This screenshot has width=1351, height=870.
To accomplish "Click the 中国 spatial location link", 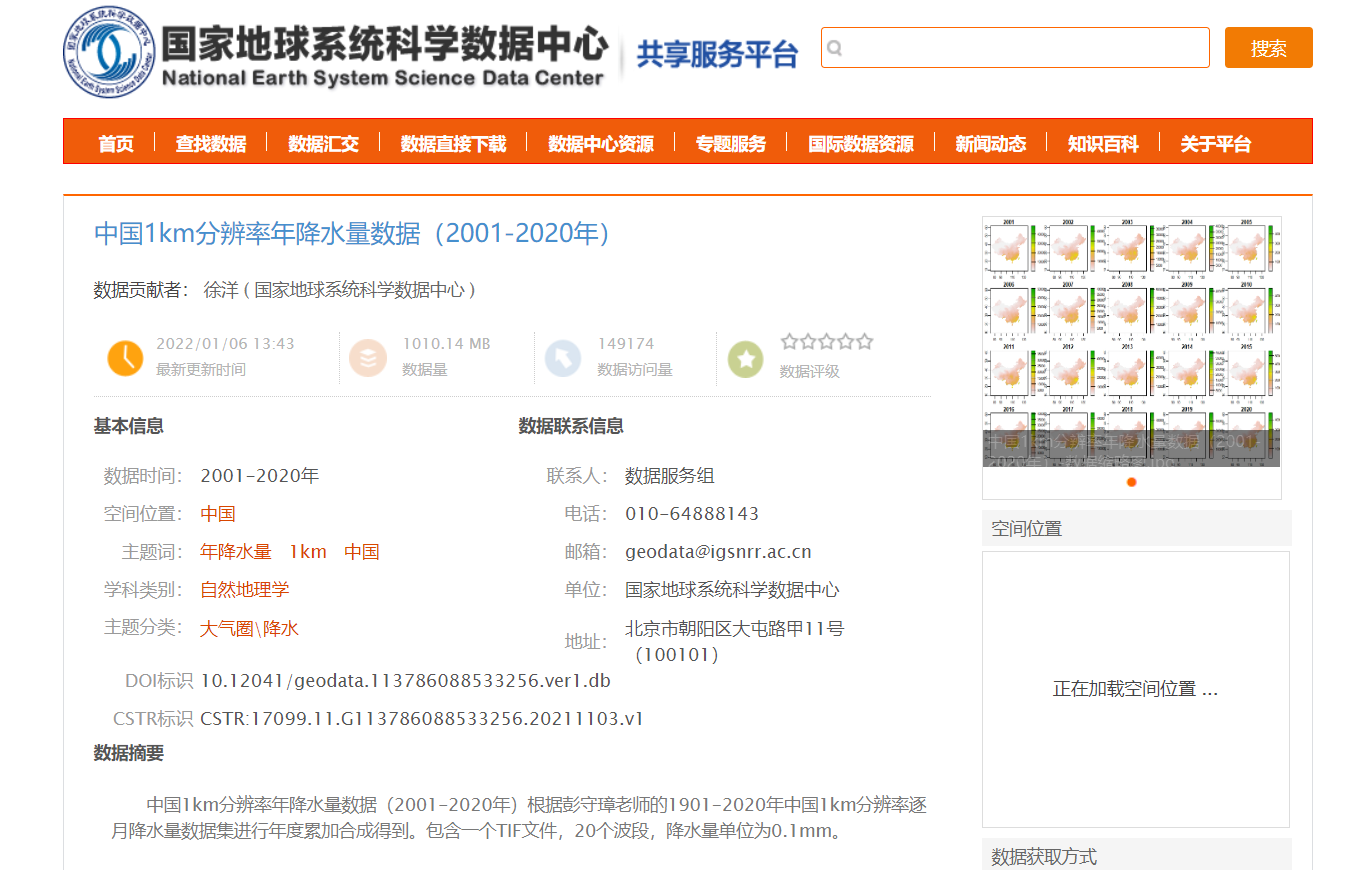I will click(x=218, y=514).
